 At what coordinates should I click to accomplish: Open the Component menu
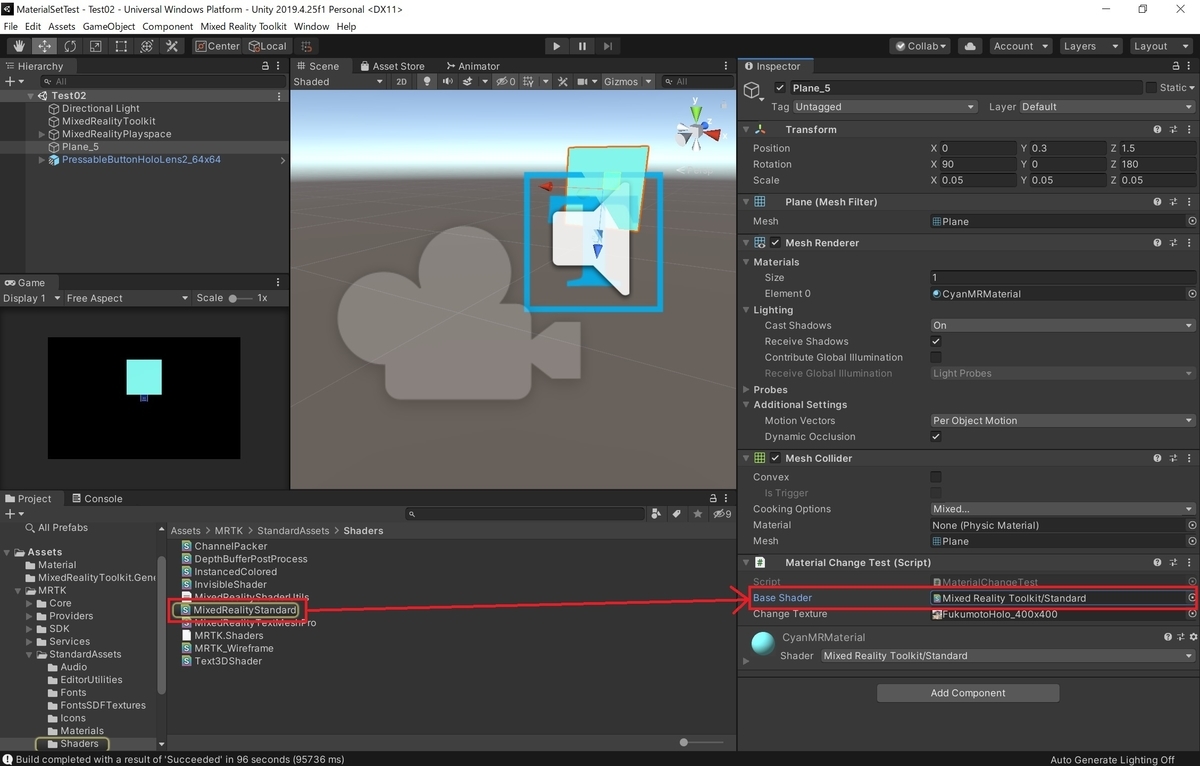[168, 26]
